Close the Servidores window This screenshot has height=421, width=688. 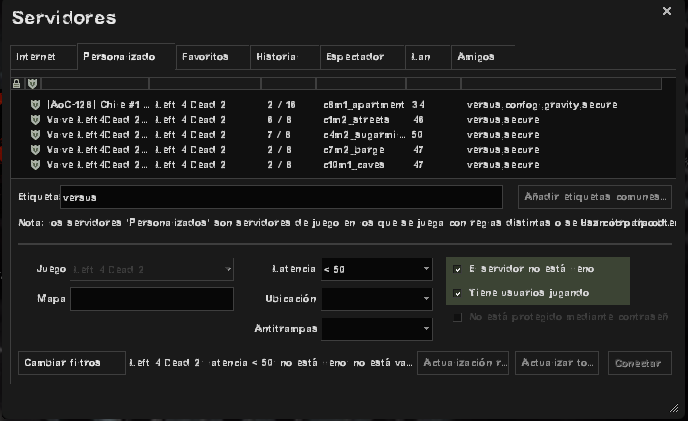coord(667,11)
